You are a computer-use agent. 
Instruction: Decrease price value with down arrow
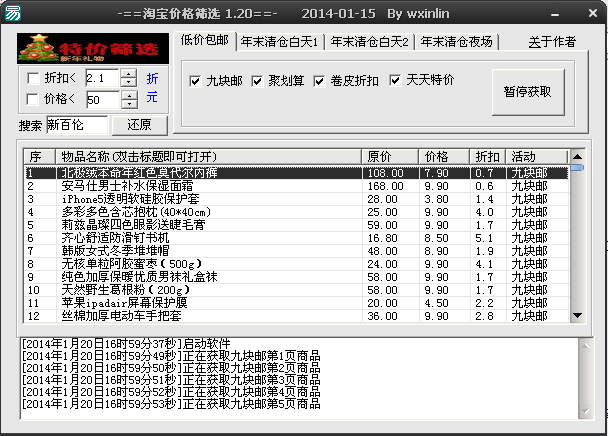pyautogui.click(x=129, y=104)
